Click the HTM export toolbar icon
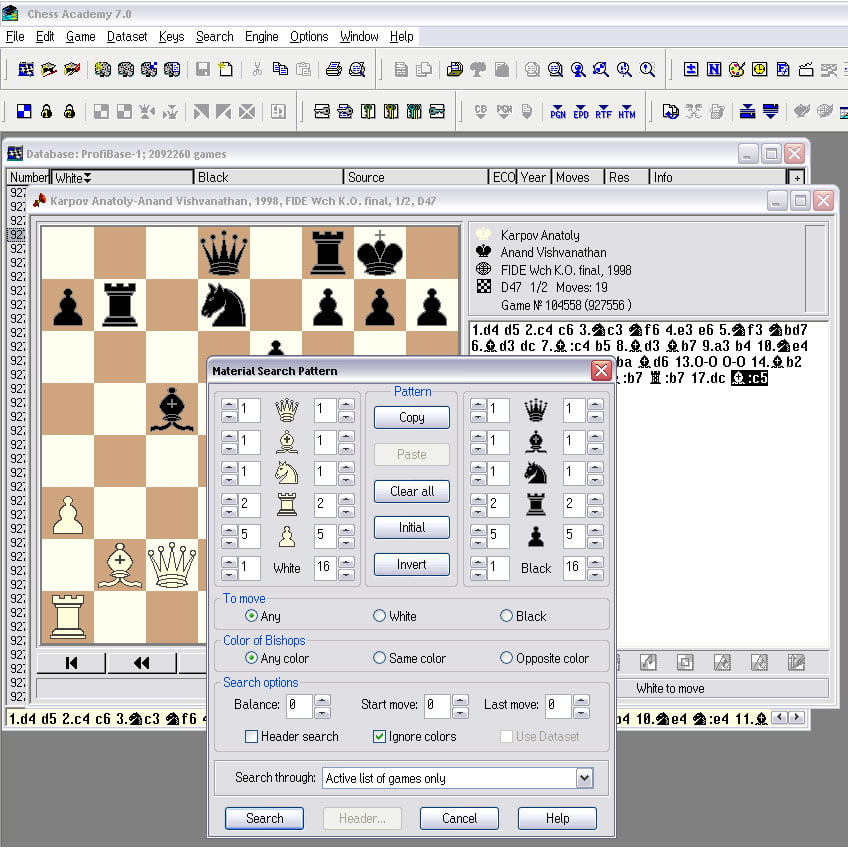Screen dimensions: 848x848 627,111
